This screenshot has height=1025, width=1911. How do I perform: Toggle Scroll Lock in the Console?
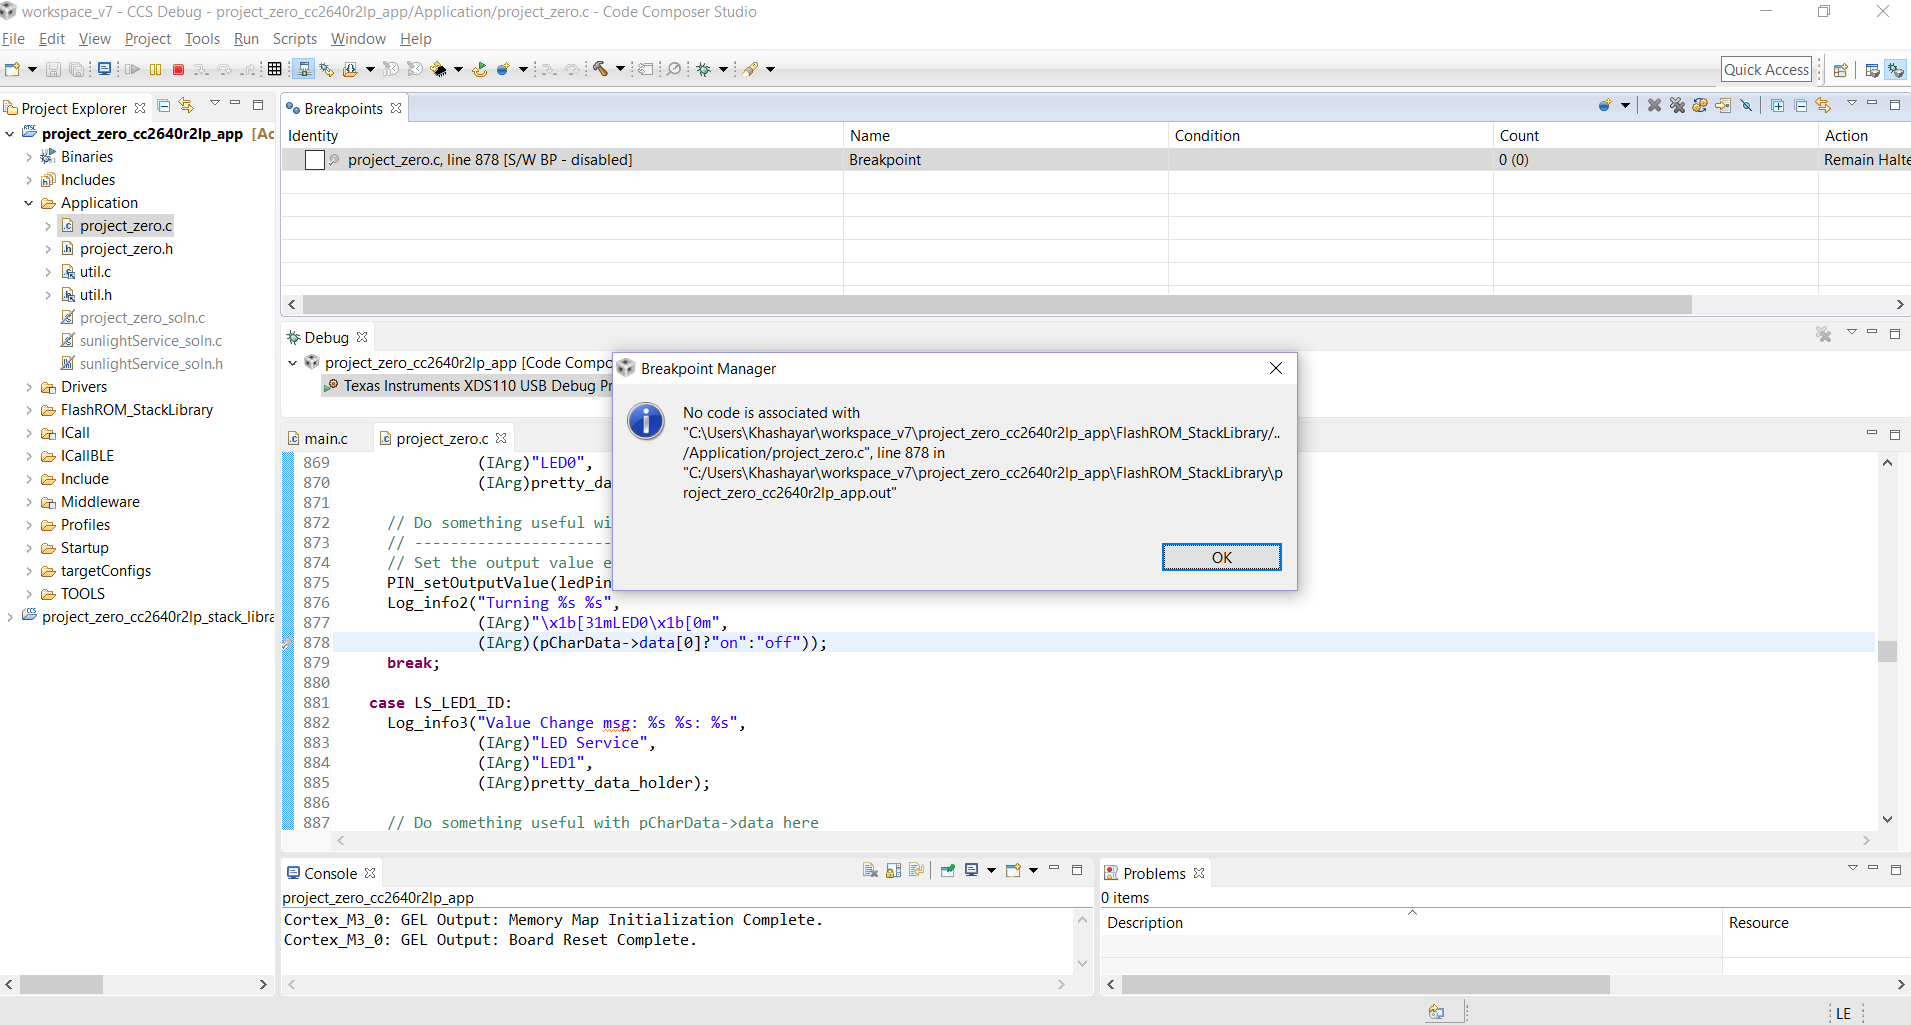pos(893,871)
